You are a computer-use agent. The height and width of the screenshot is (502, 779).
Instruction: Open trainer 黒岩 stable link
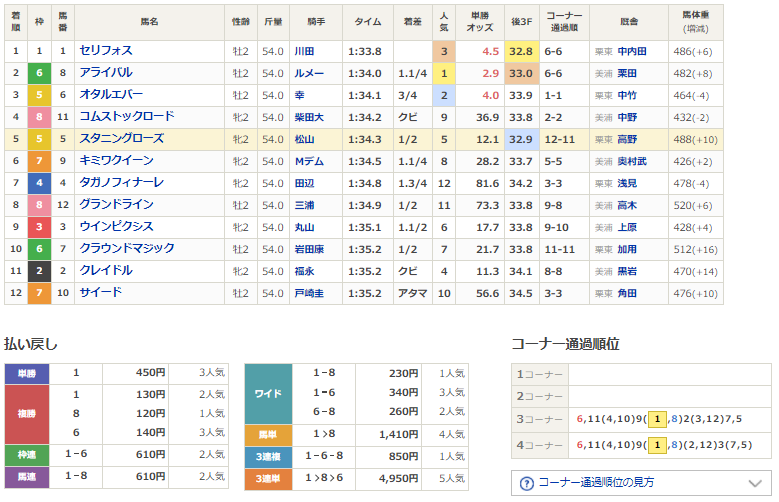627,271
